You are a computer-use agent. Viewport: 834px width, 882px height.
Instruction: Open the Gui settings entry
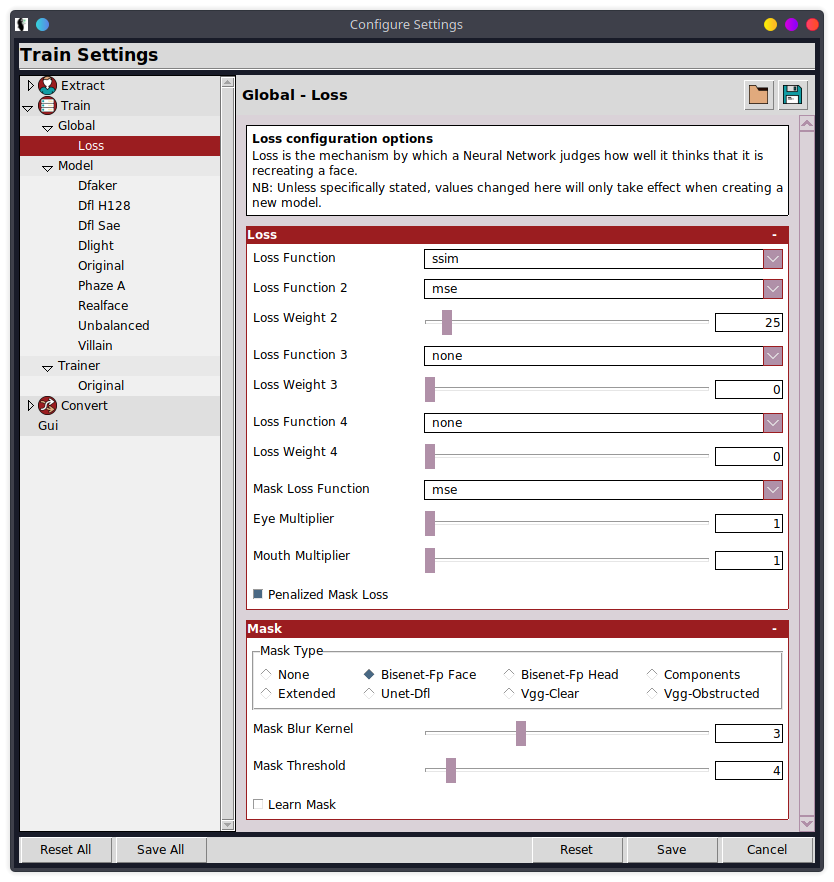(x=48, y=426)
